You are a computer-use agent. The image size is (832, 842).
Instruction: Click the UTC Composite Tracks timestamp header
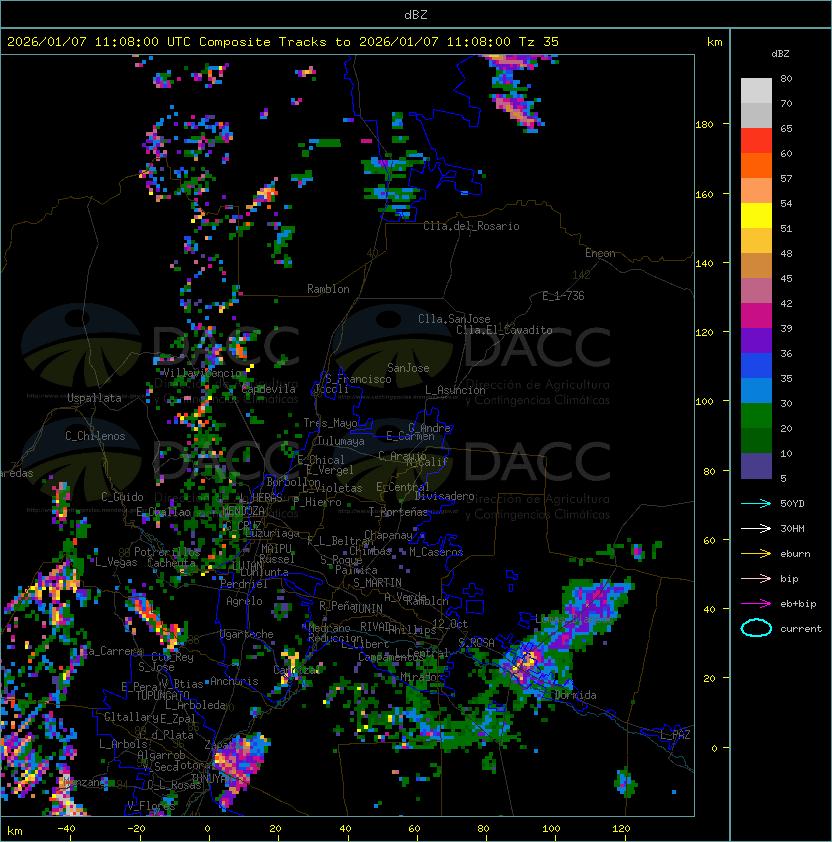coord(283,42)
